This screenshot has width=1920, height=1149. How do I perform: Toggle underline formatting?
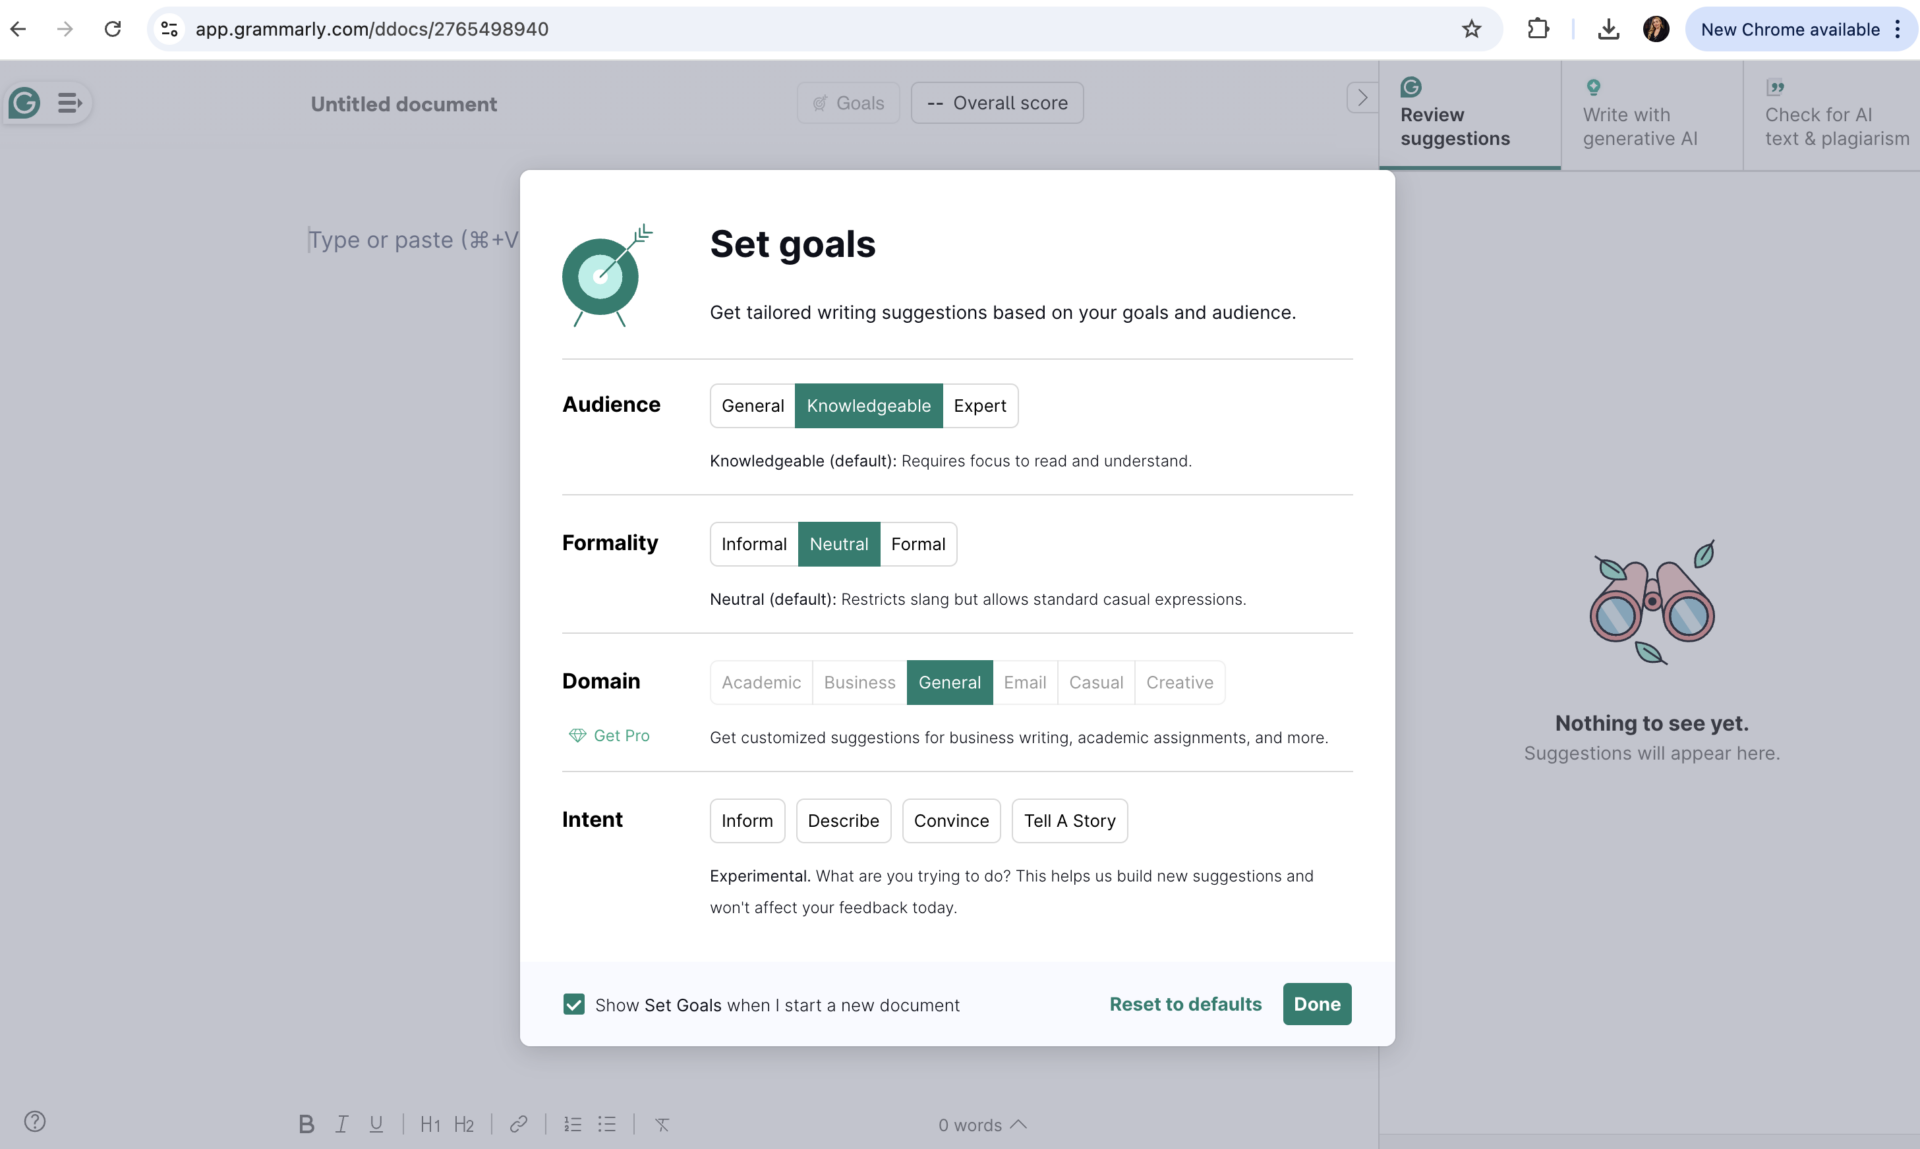point(376,1124)
